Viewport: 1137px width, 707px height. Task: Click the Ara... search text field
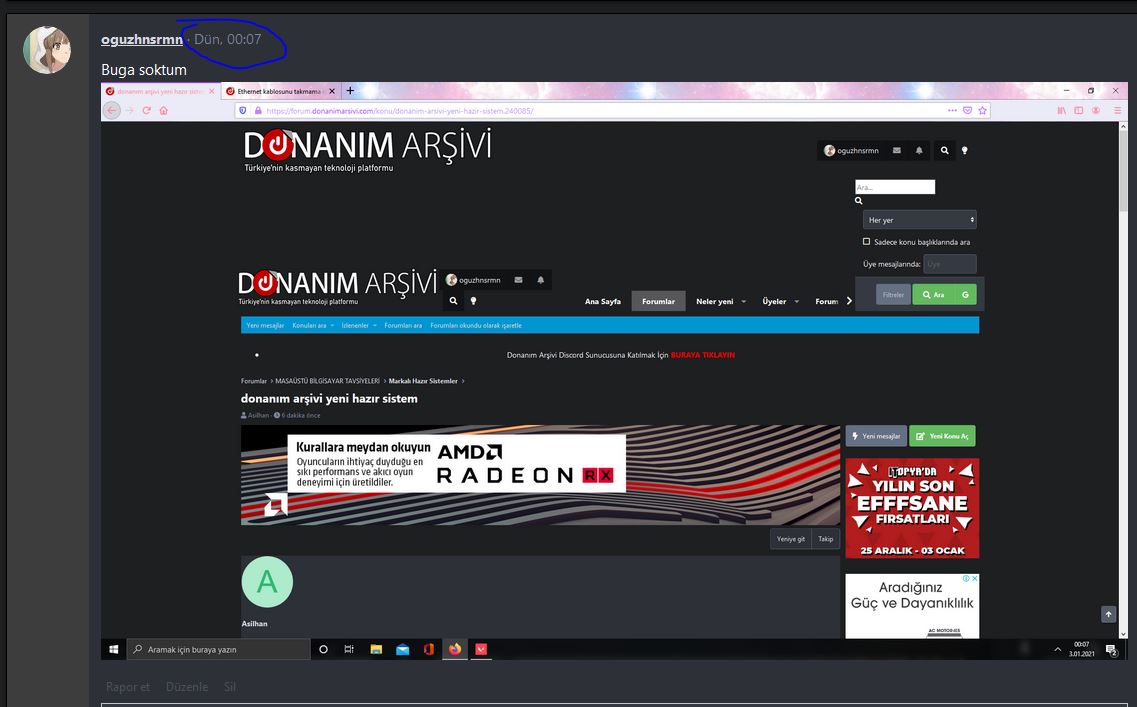pos(895,187)
